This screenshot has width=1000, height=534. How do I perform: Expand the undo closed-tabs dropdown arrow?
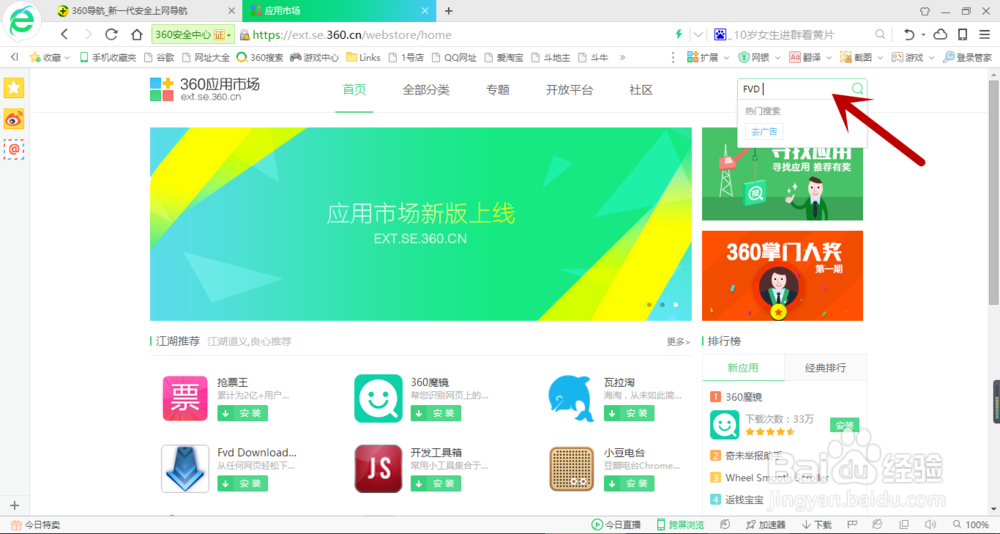923,34
